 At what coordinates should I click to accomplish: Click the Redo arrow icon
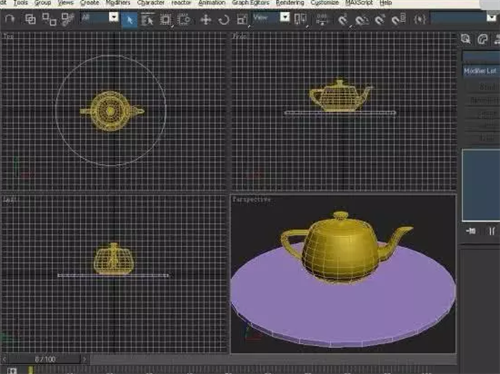tap(9, 19)
